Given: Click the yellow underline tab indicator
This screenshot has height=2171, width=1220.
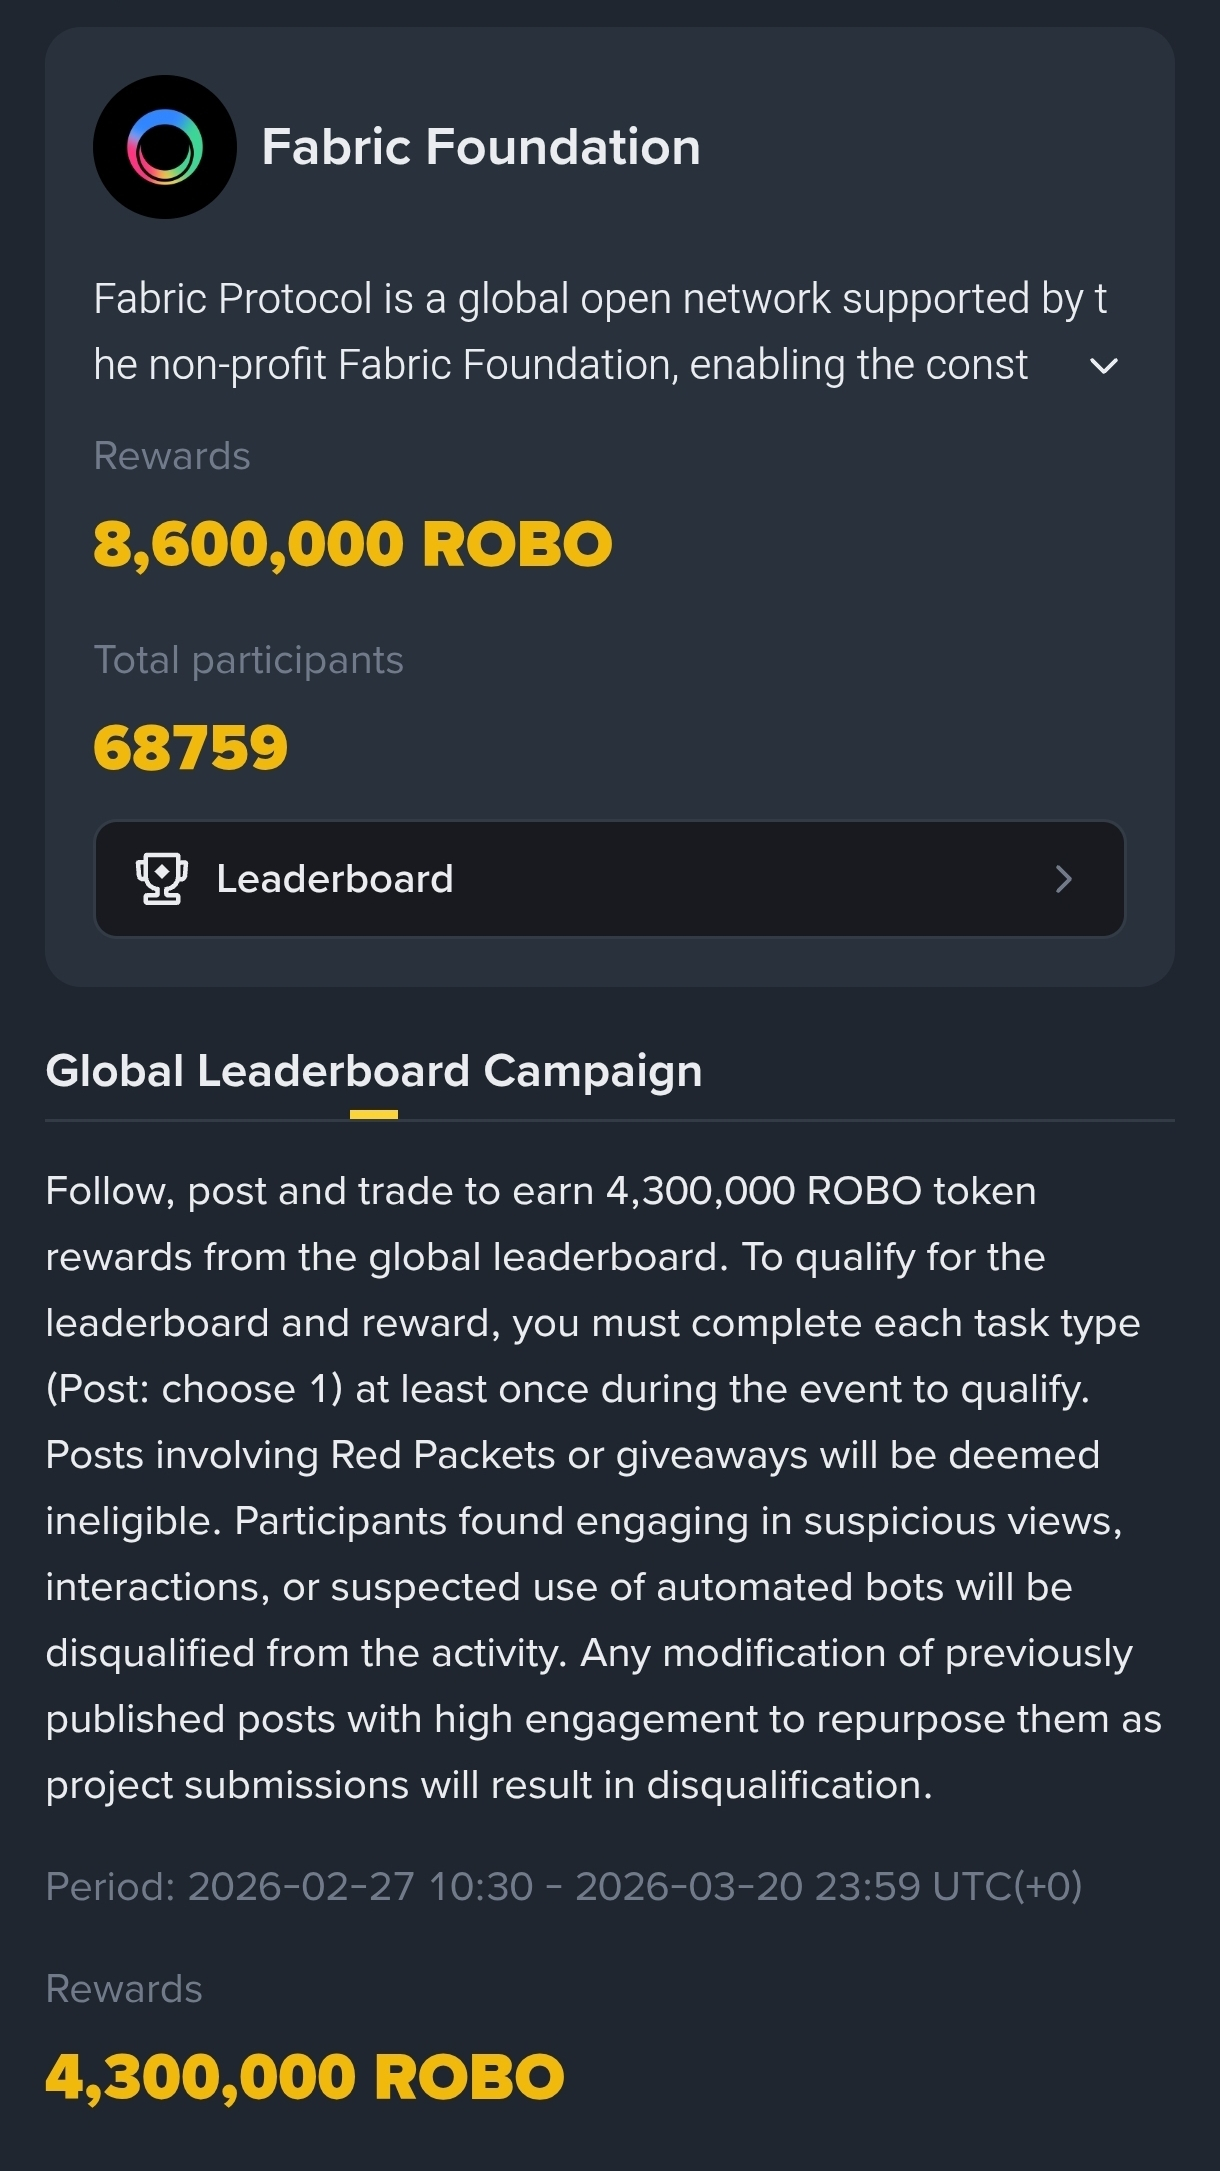Looking at the screenshot, I should tap(374, 1114).
